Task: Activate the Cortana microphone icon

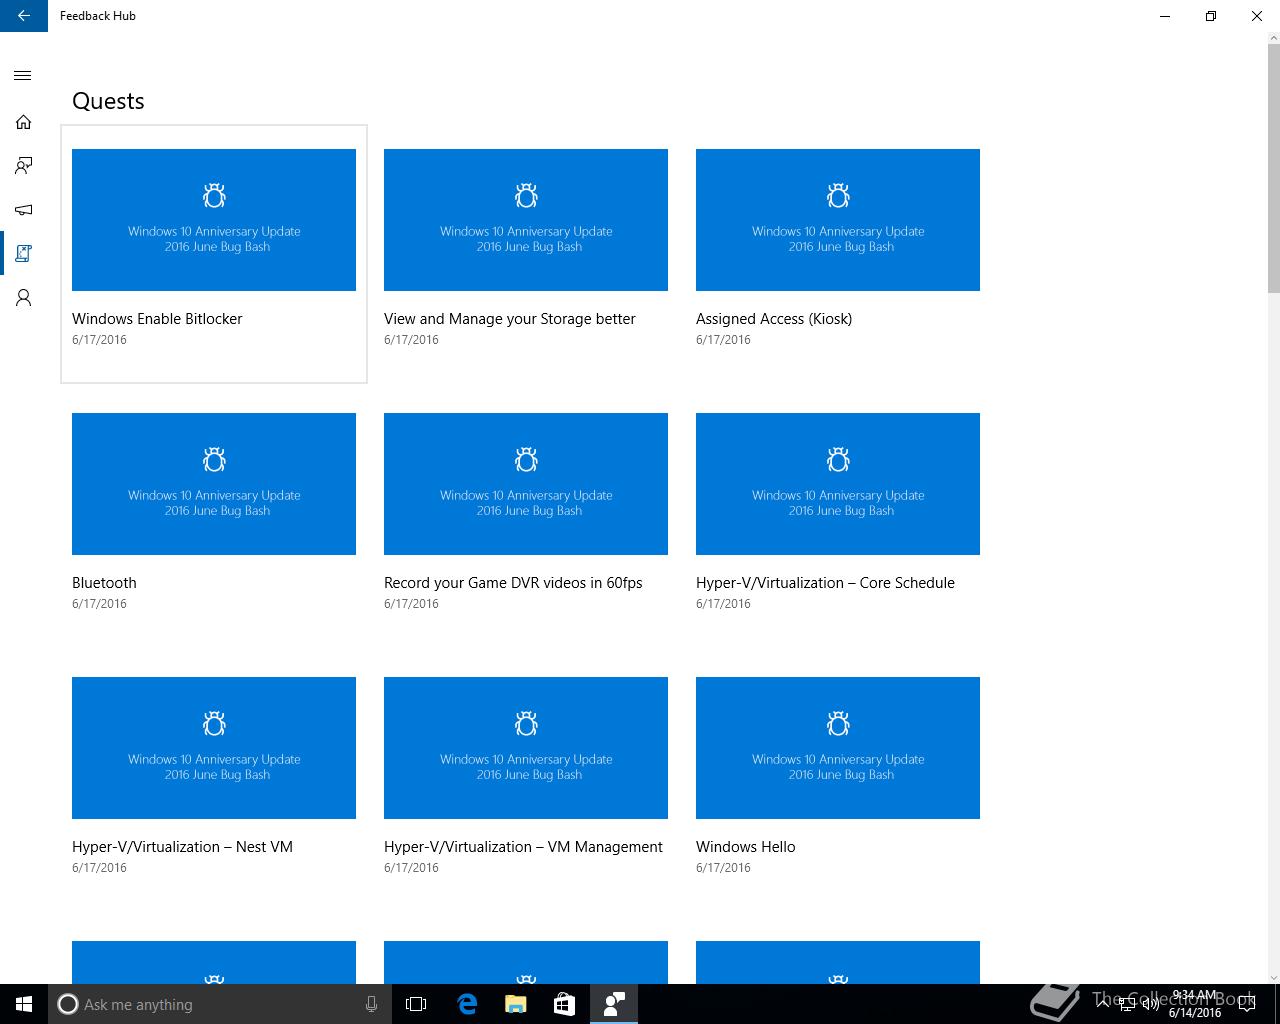Action: [371, 1004]
